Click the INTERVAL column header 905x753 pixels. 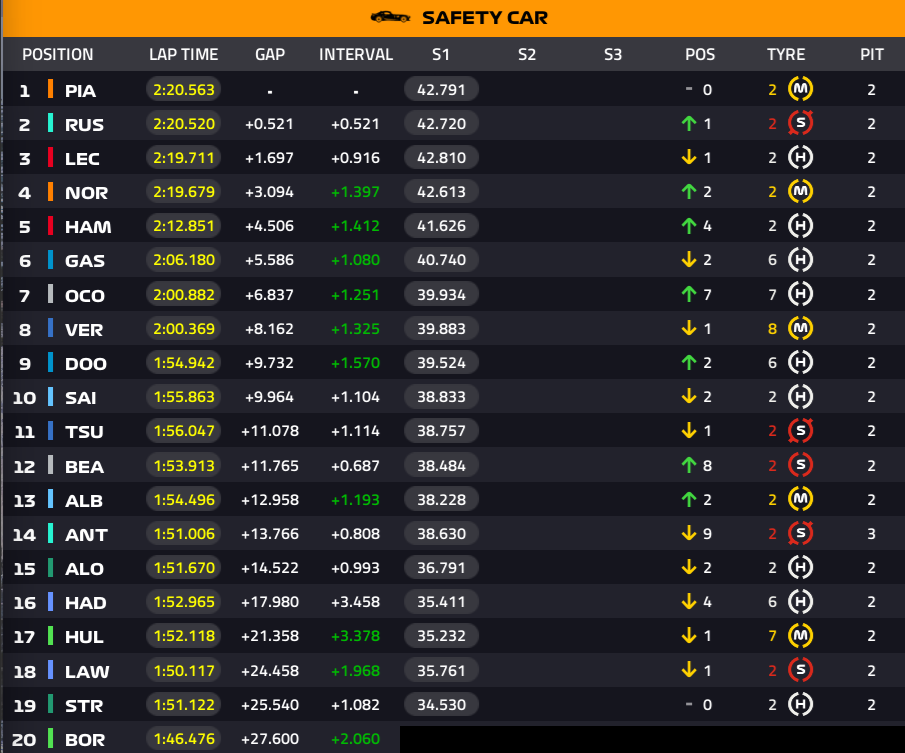click(x=356, y=55)
